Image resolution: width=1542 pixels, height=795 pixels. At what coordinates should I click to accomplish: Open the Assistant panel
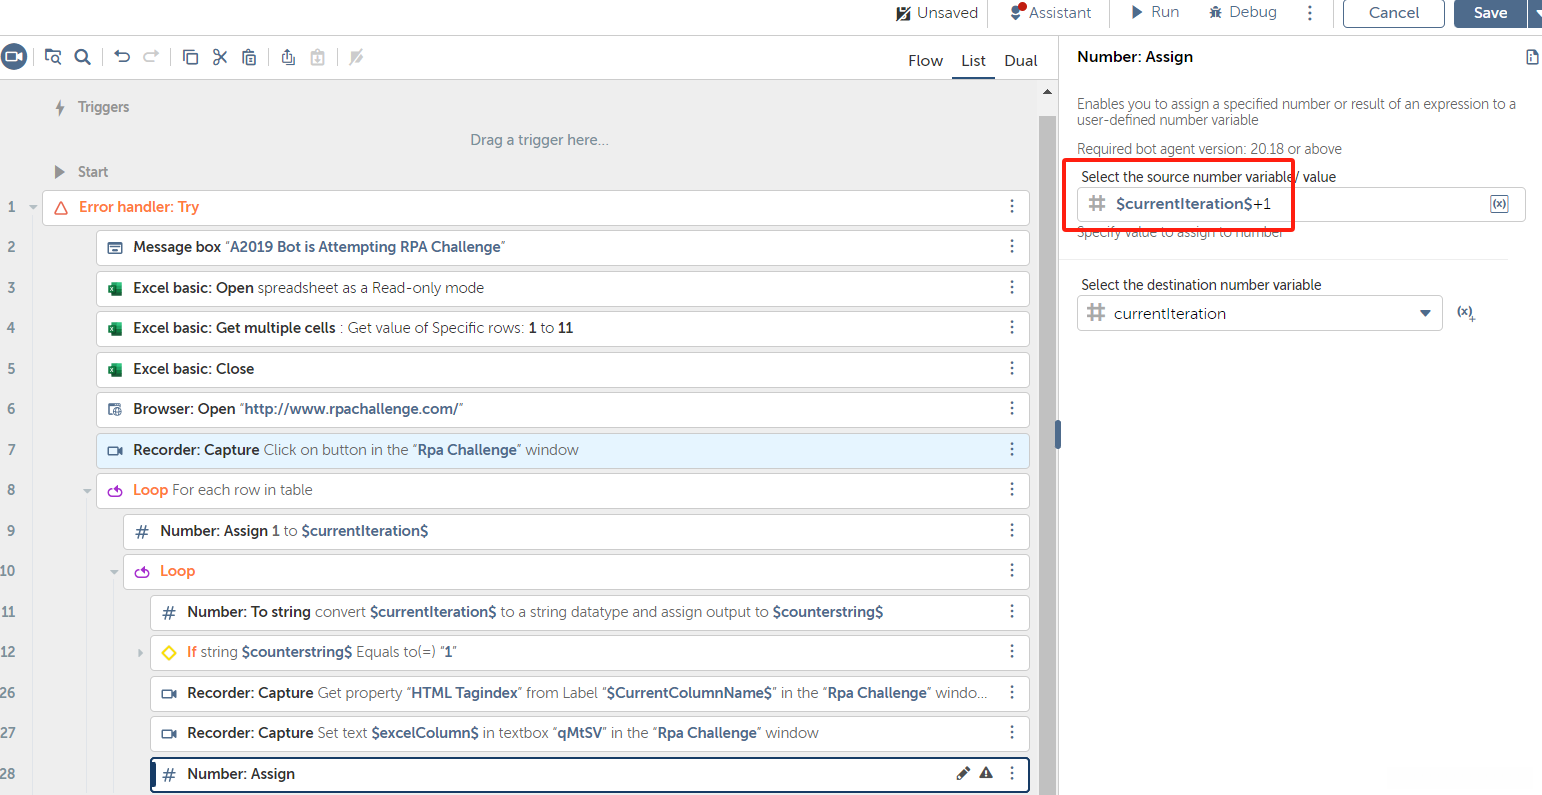click(x=1050, y=13)
